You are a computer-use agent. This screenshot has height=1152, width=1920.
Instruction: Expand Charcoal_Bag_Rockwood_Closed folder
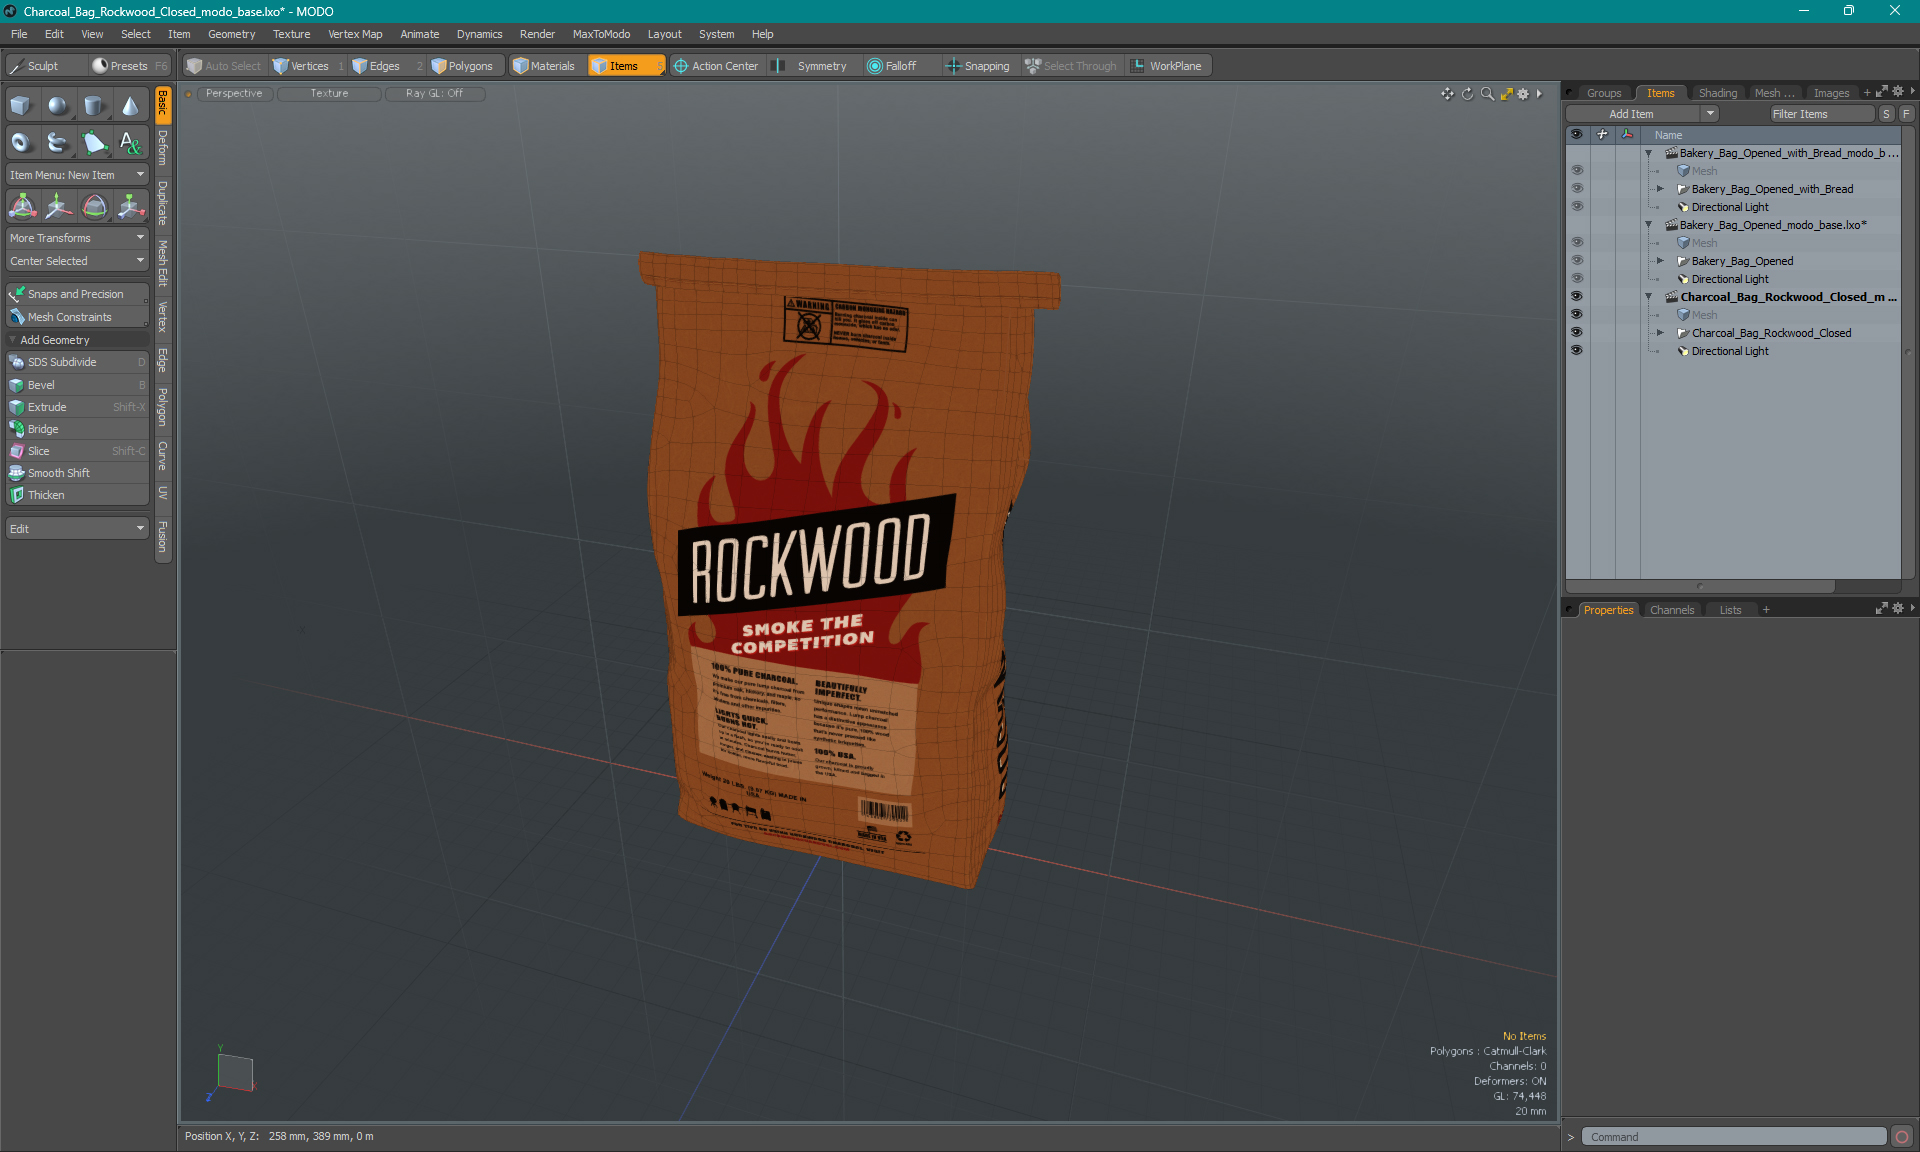point(1661,333)
